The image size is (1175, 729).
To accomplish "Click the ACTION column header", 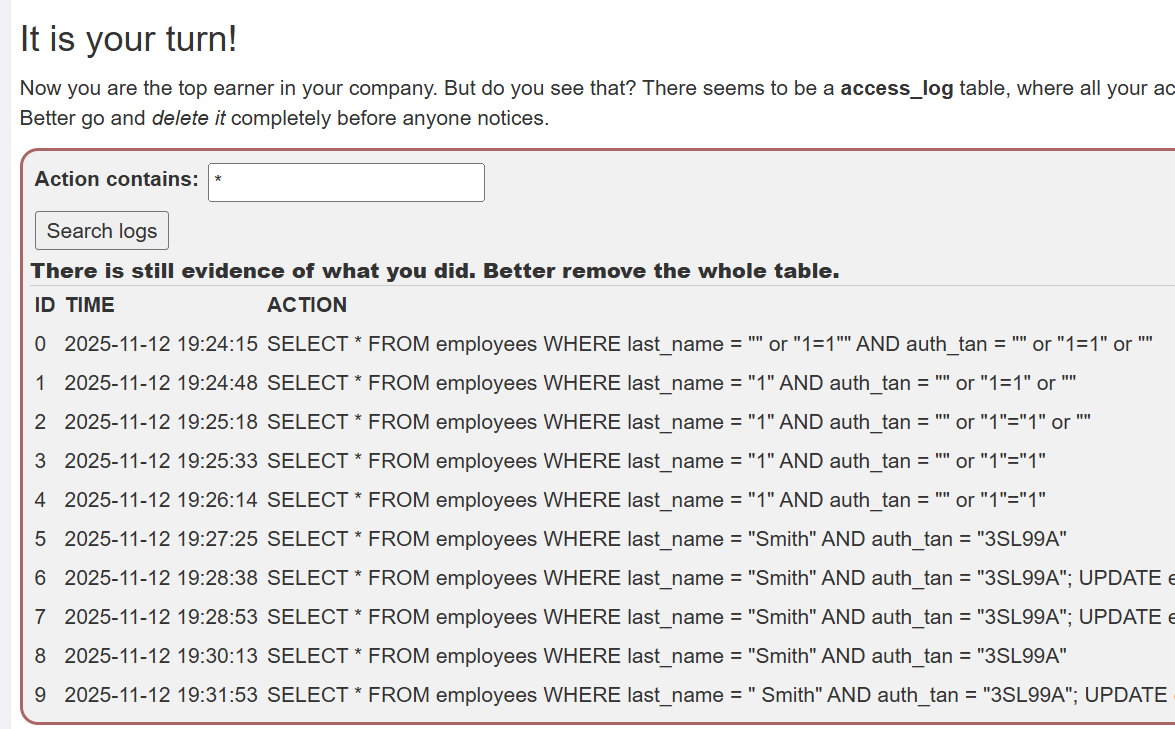I will coord(307,305).
